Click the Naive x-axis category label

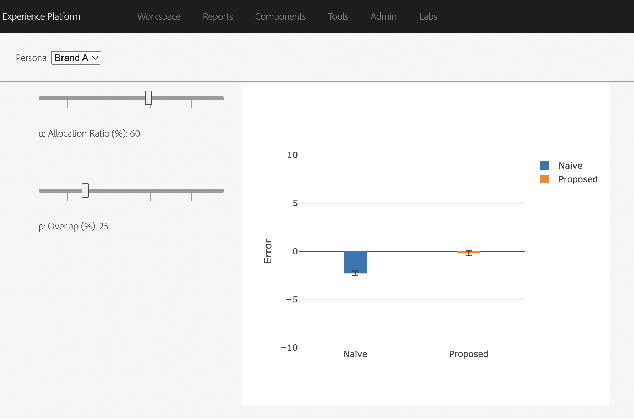tap(355, 354)
